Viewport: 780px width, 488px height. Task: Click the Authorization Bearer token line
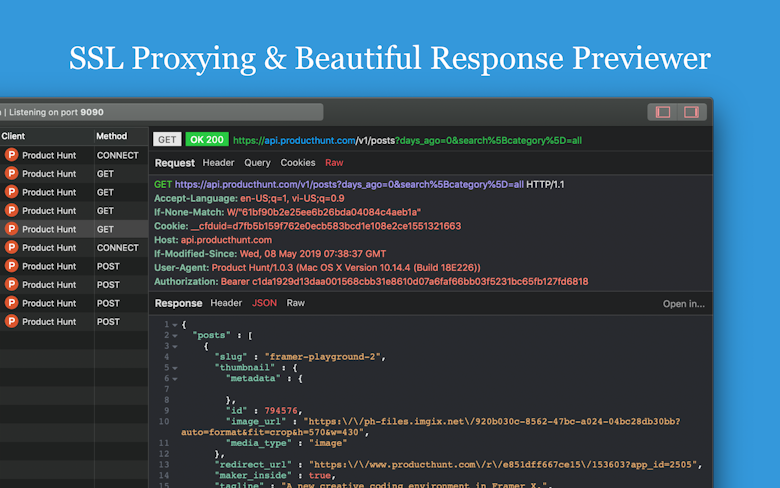371,282
